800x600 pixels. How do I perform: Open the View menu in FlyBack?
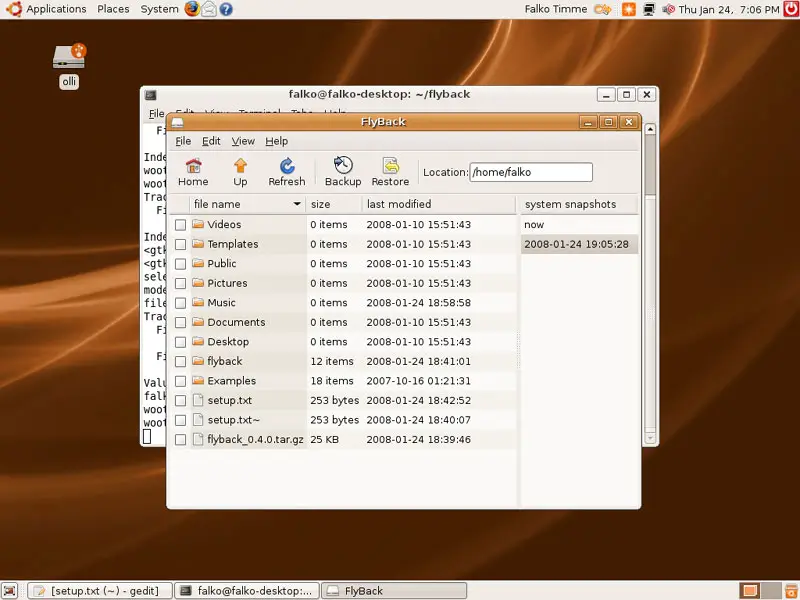(x=243, y=141)
